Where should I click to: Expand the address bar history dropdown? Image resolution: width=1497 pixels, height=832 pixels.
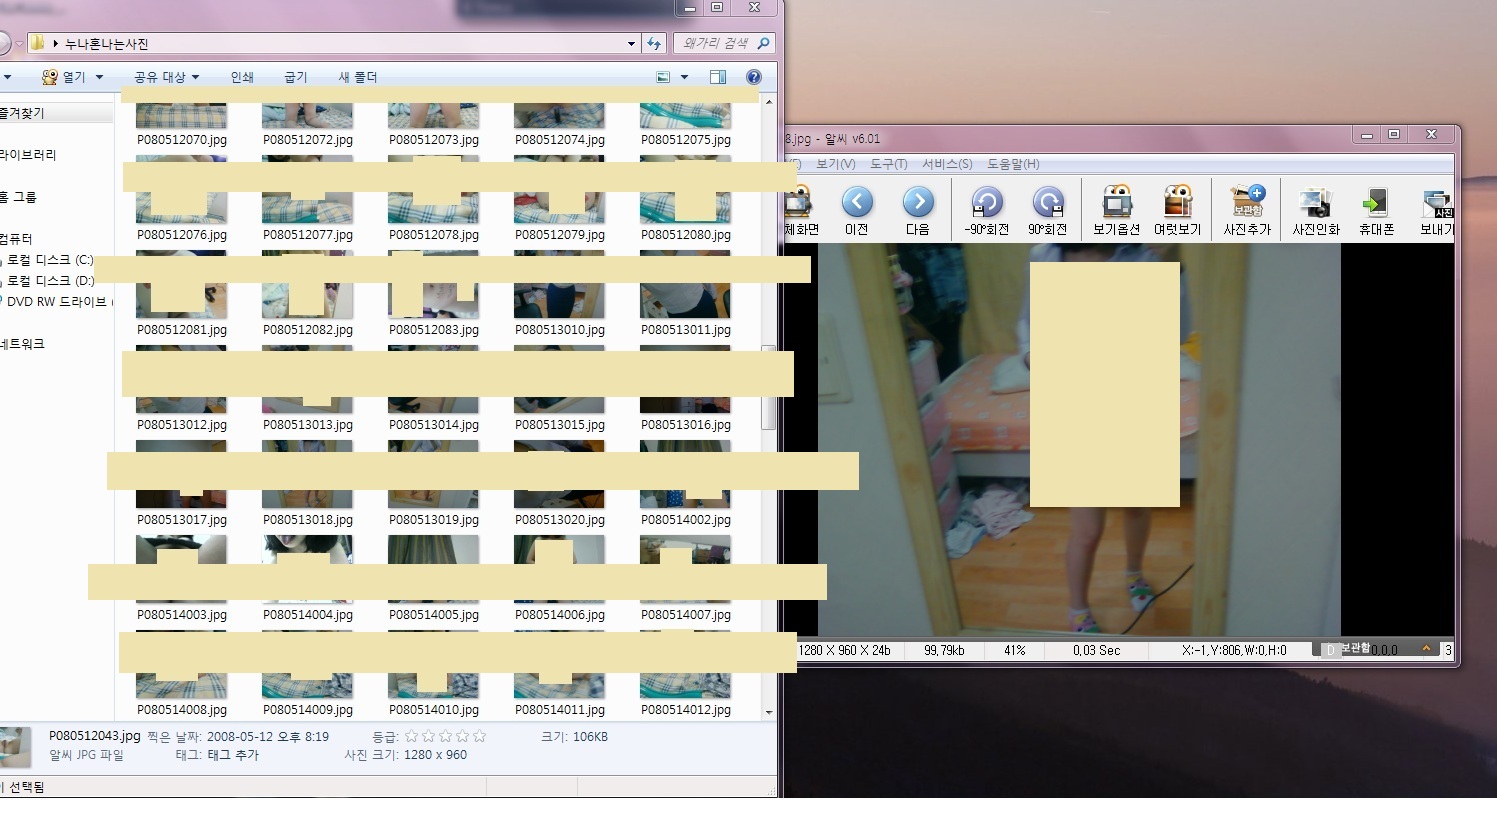631,44
